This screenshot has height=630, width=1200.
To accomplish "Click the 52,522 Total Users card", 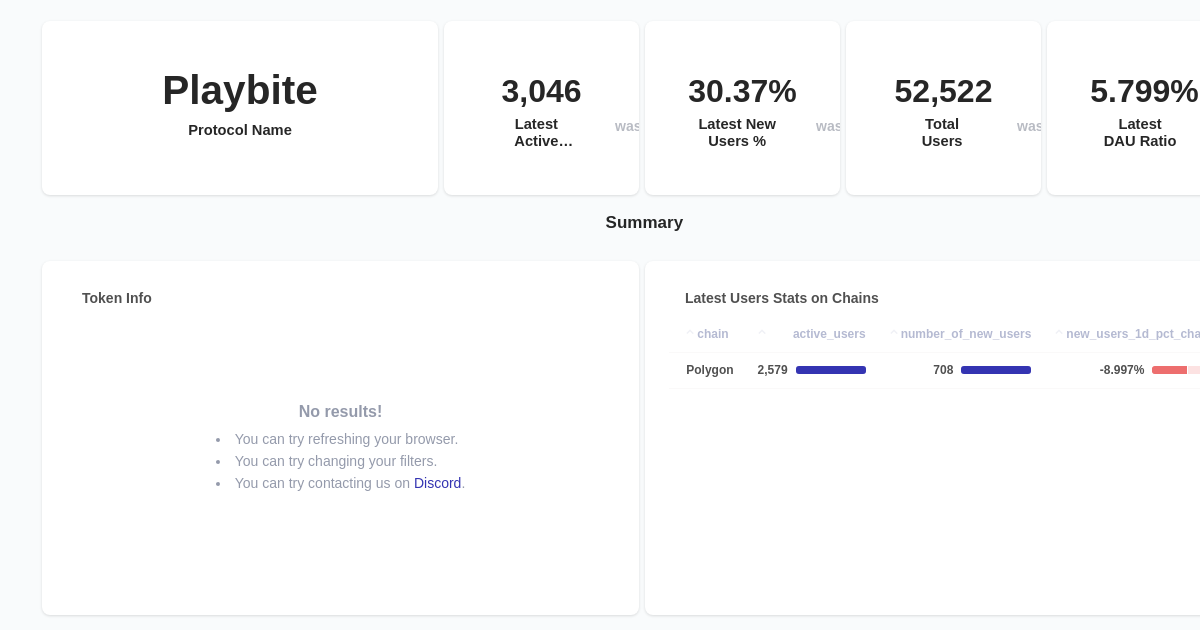I will (x=943, y=108).
